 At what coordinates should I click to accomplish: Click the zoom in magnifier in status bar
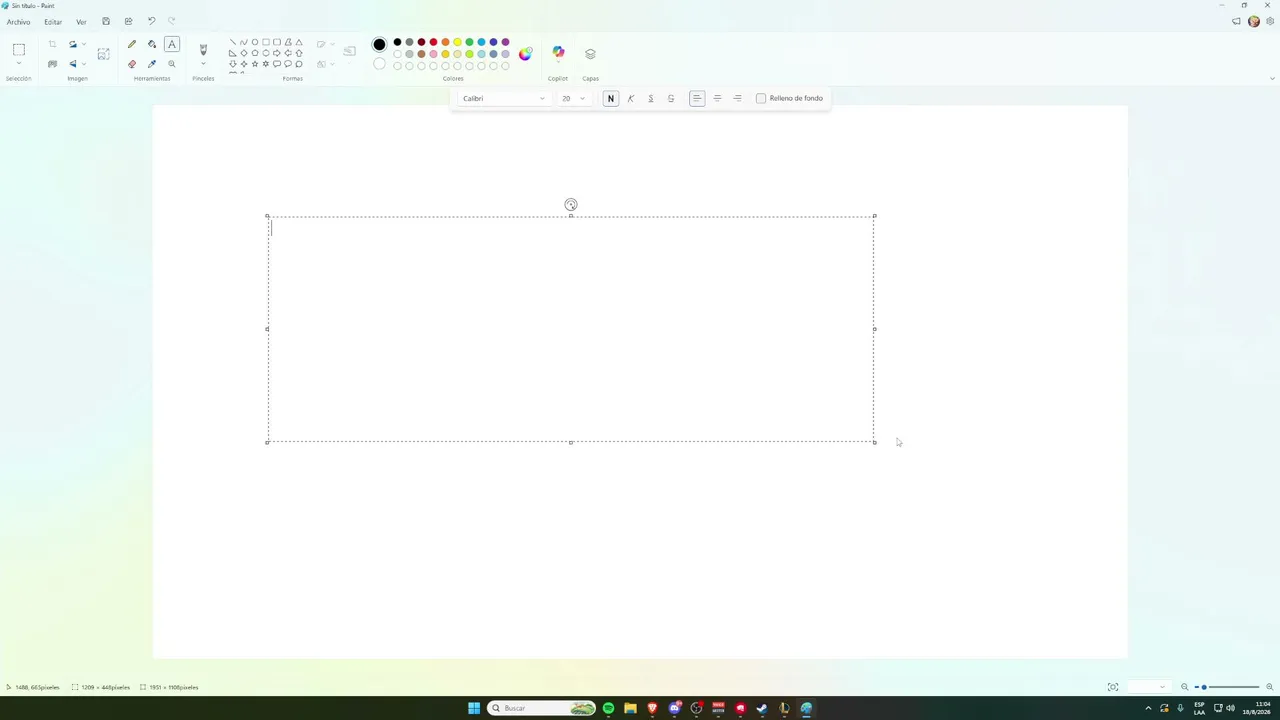point(1270,687)
